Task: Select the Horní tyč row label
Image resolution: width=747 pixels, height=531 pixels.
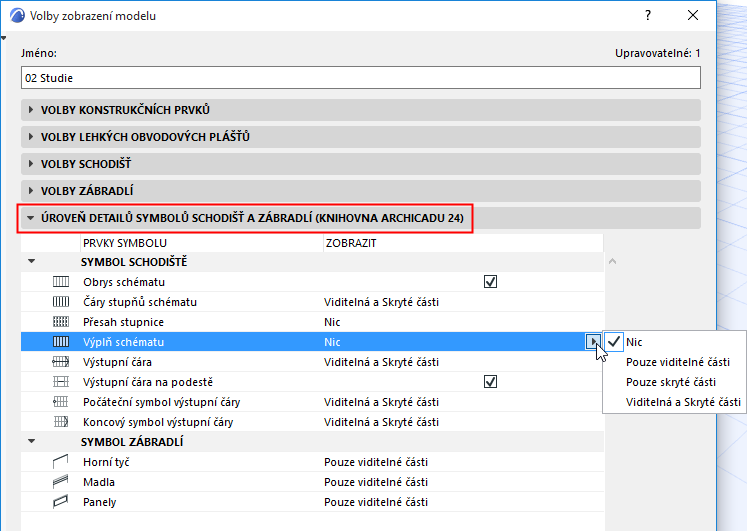Action: tap(106, 462)
